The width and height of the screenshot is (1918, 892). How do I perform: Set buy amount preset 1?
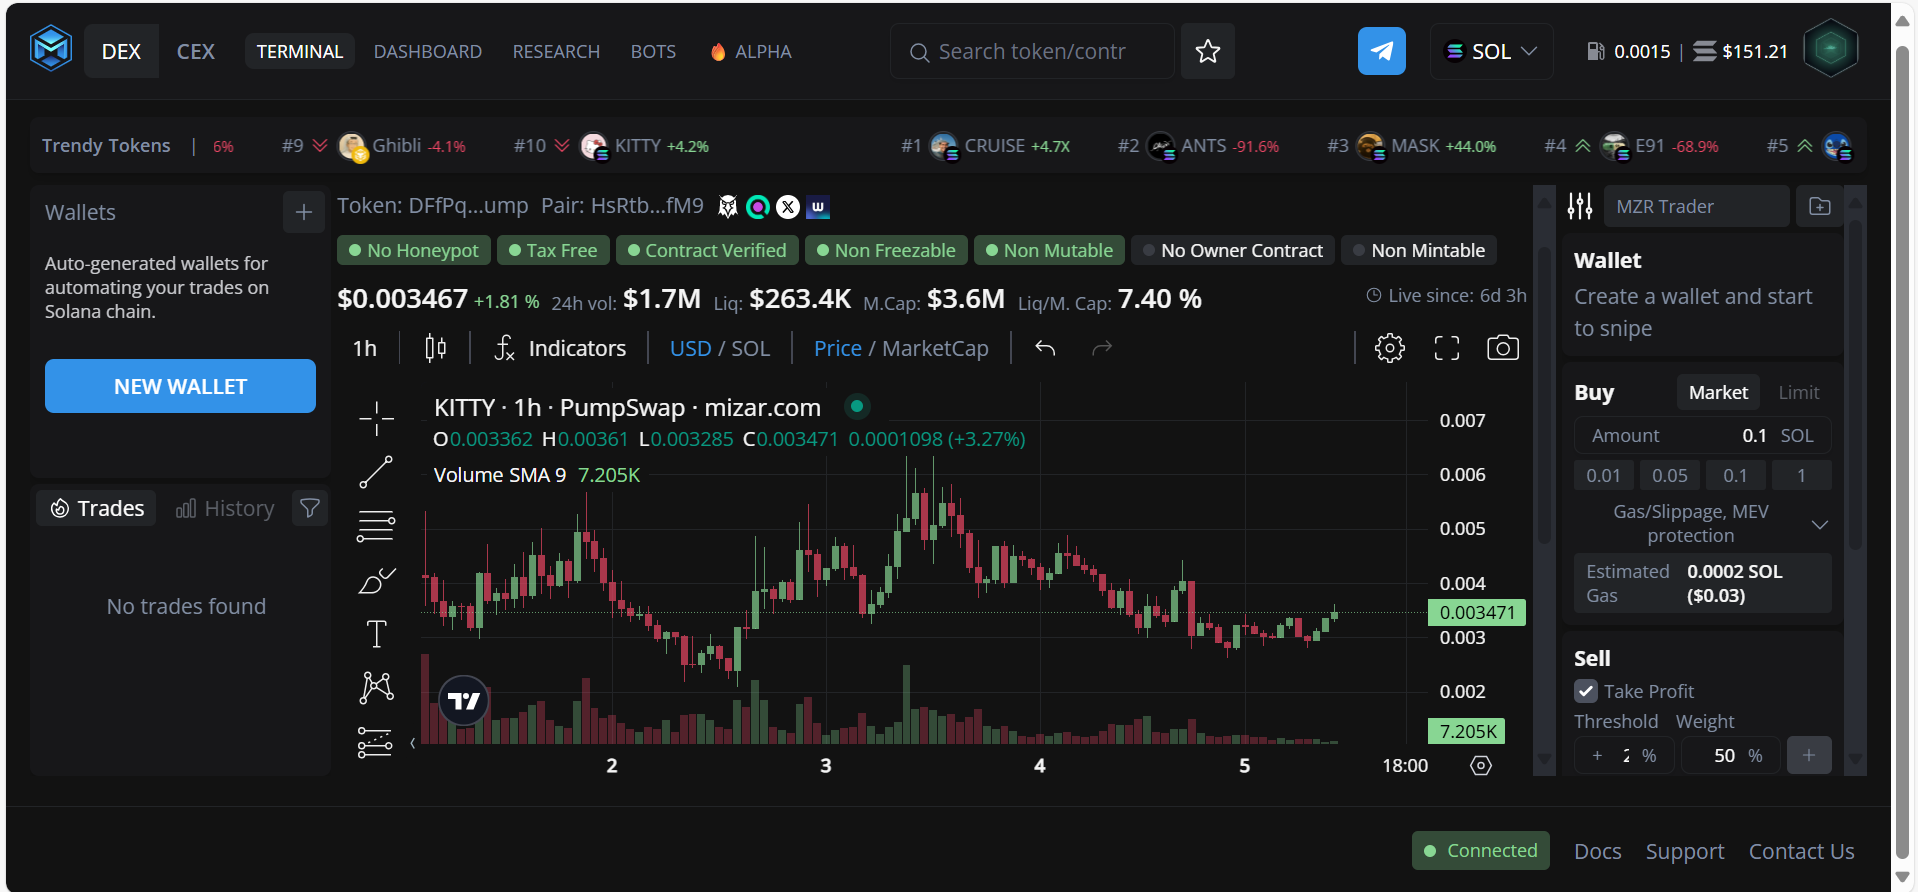point(1801,475)
